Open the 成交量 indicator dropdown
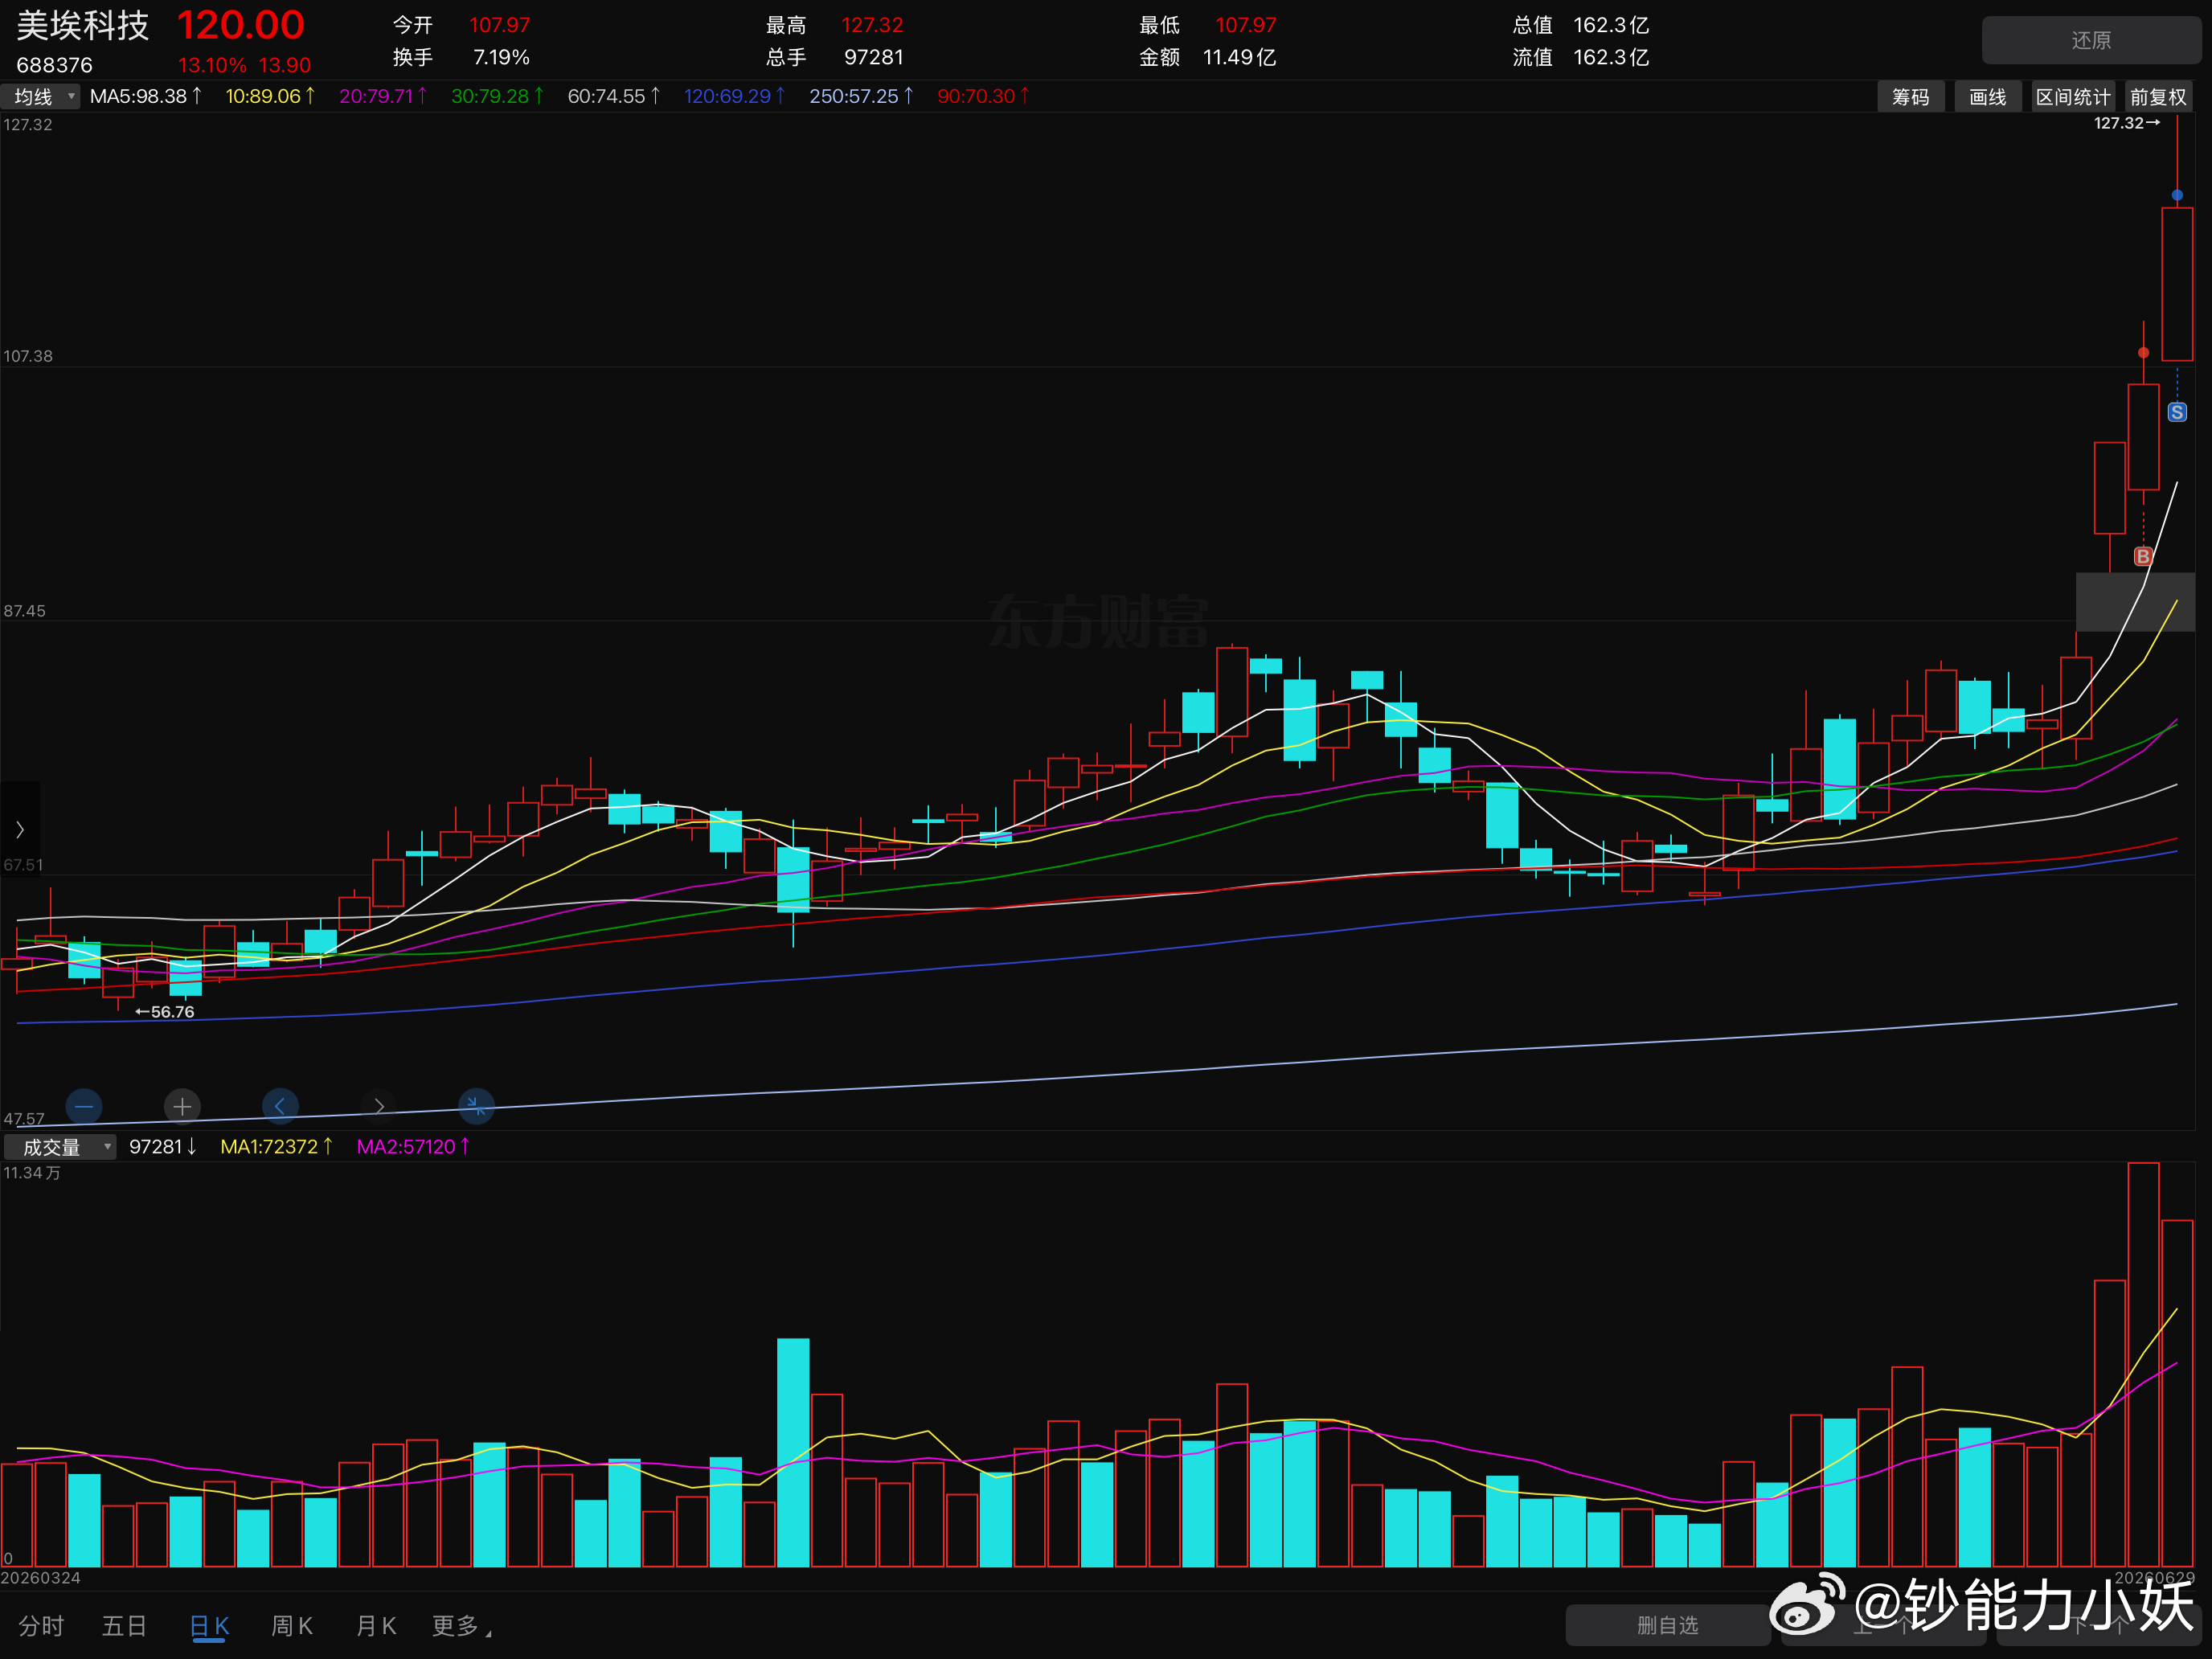Viewport: 2212px width, 1659px height. coord(60,1147)
